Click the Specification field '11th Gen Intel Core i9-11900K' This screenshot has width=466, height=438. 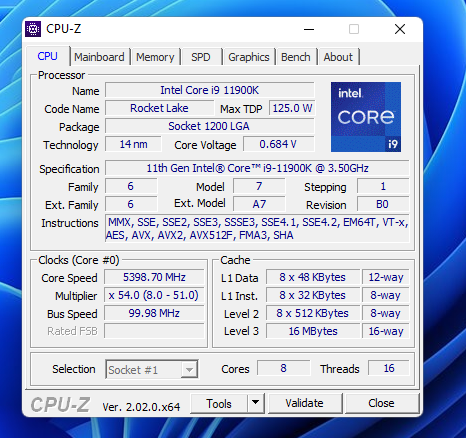(x=257, y=168)
